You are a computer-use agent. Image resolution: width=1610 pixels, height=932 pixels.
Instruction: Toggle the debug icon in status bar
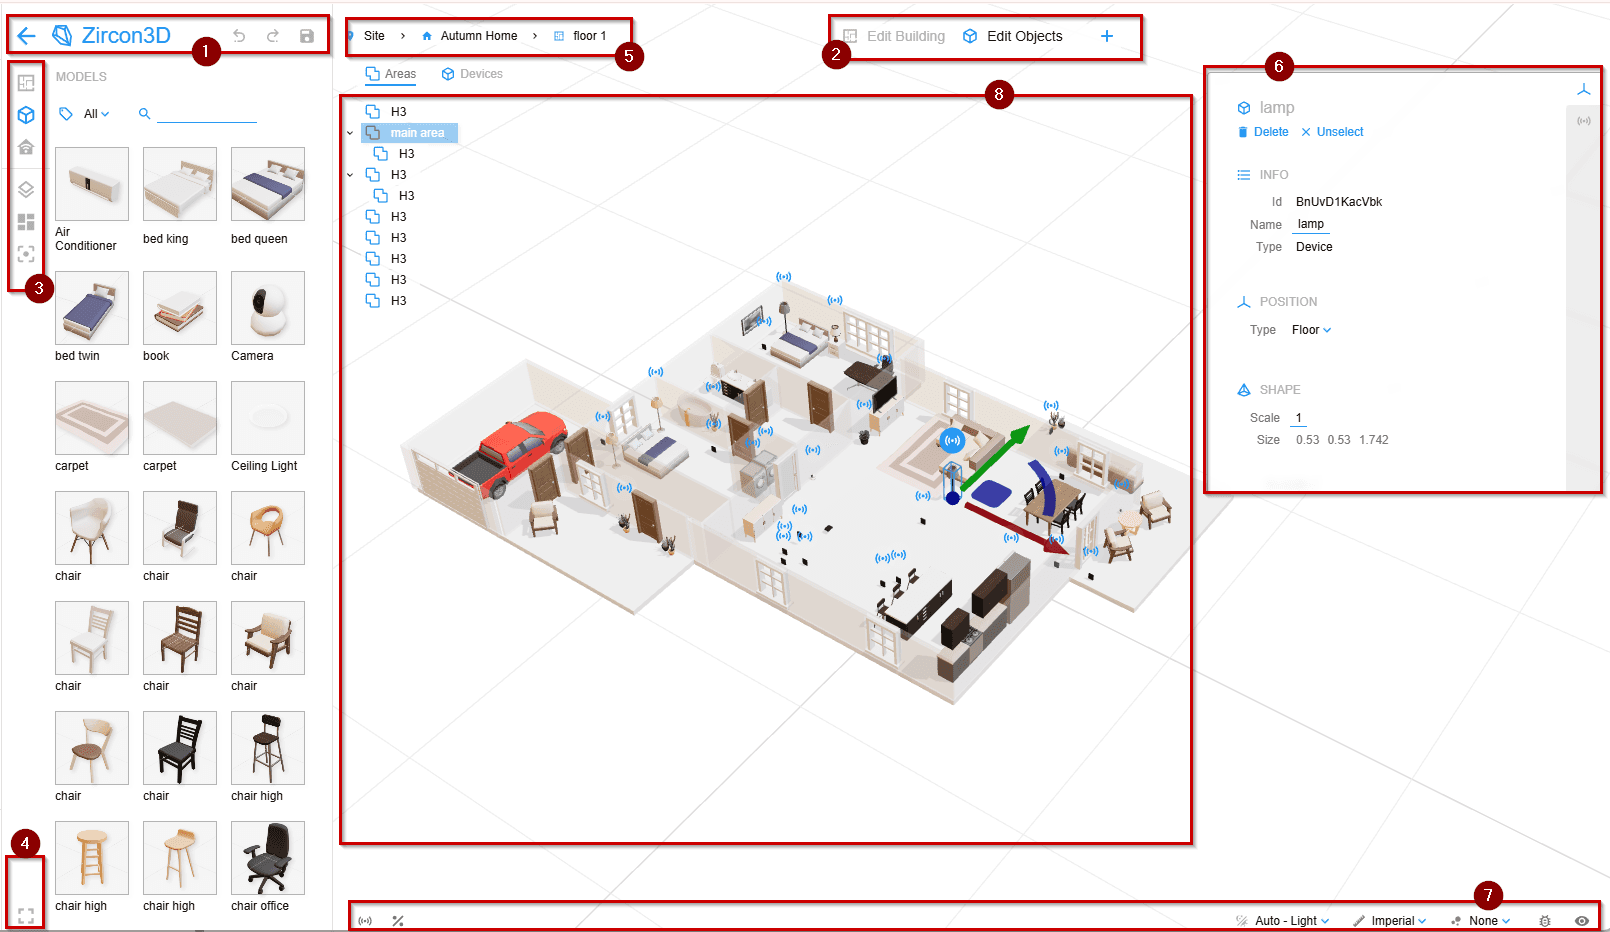tap(1545, 920)
